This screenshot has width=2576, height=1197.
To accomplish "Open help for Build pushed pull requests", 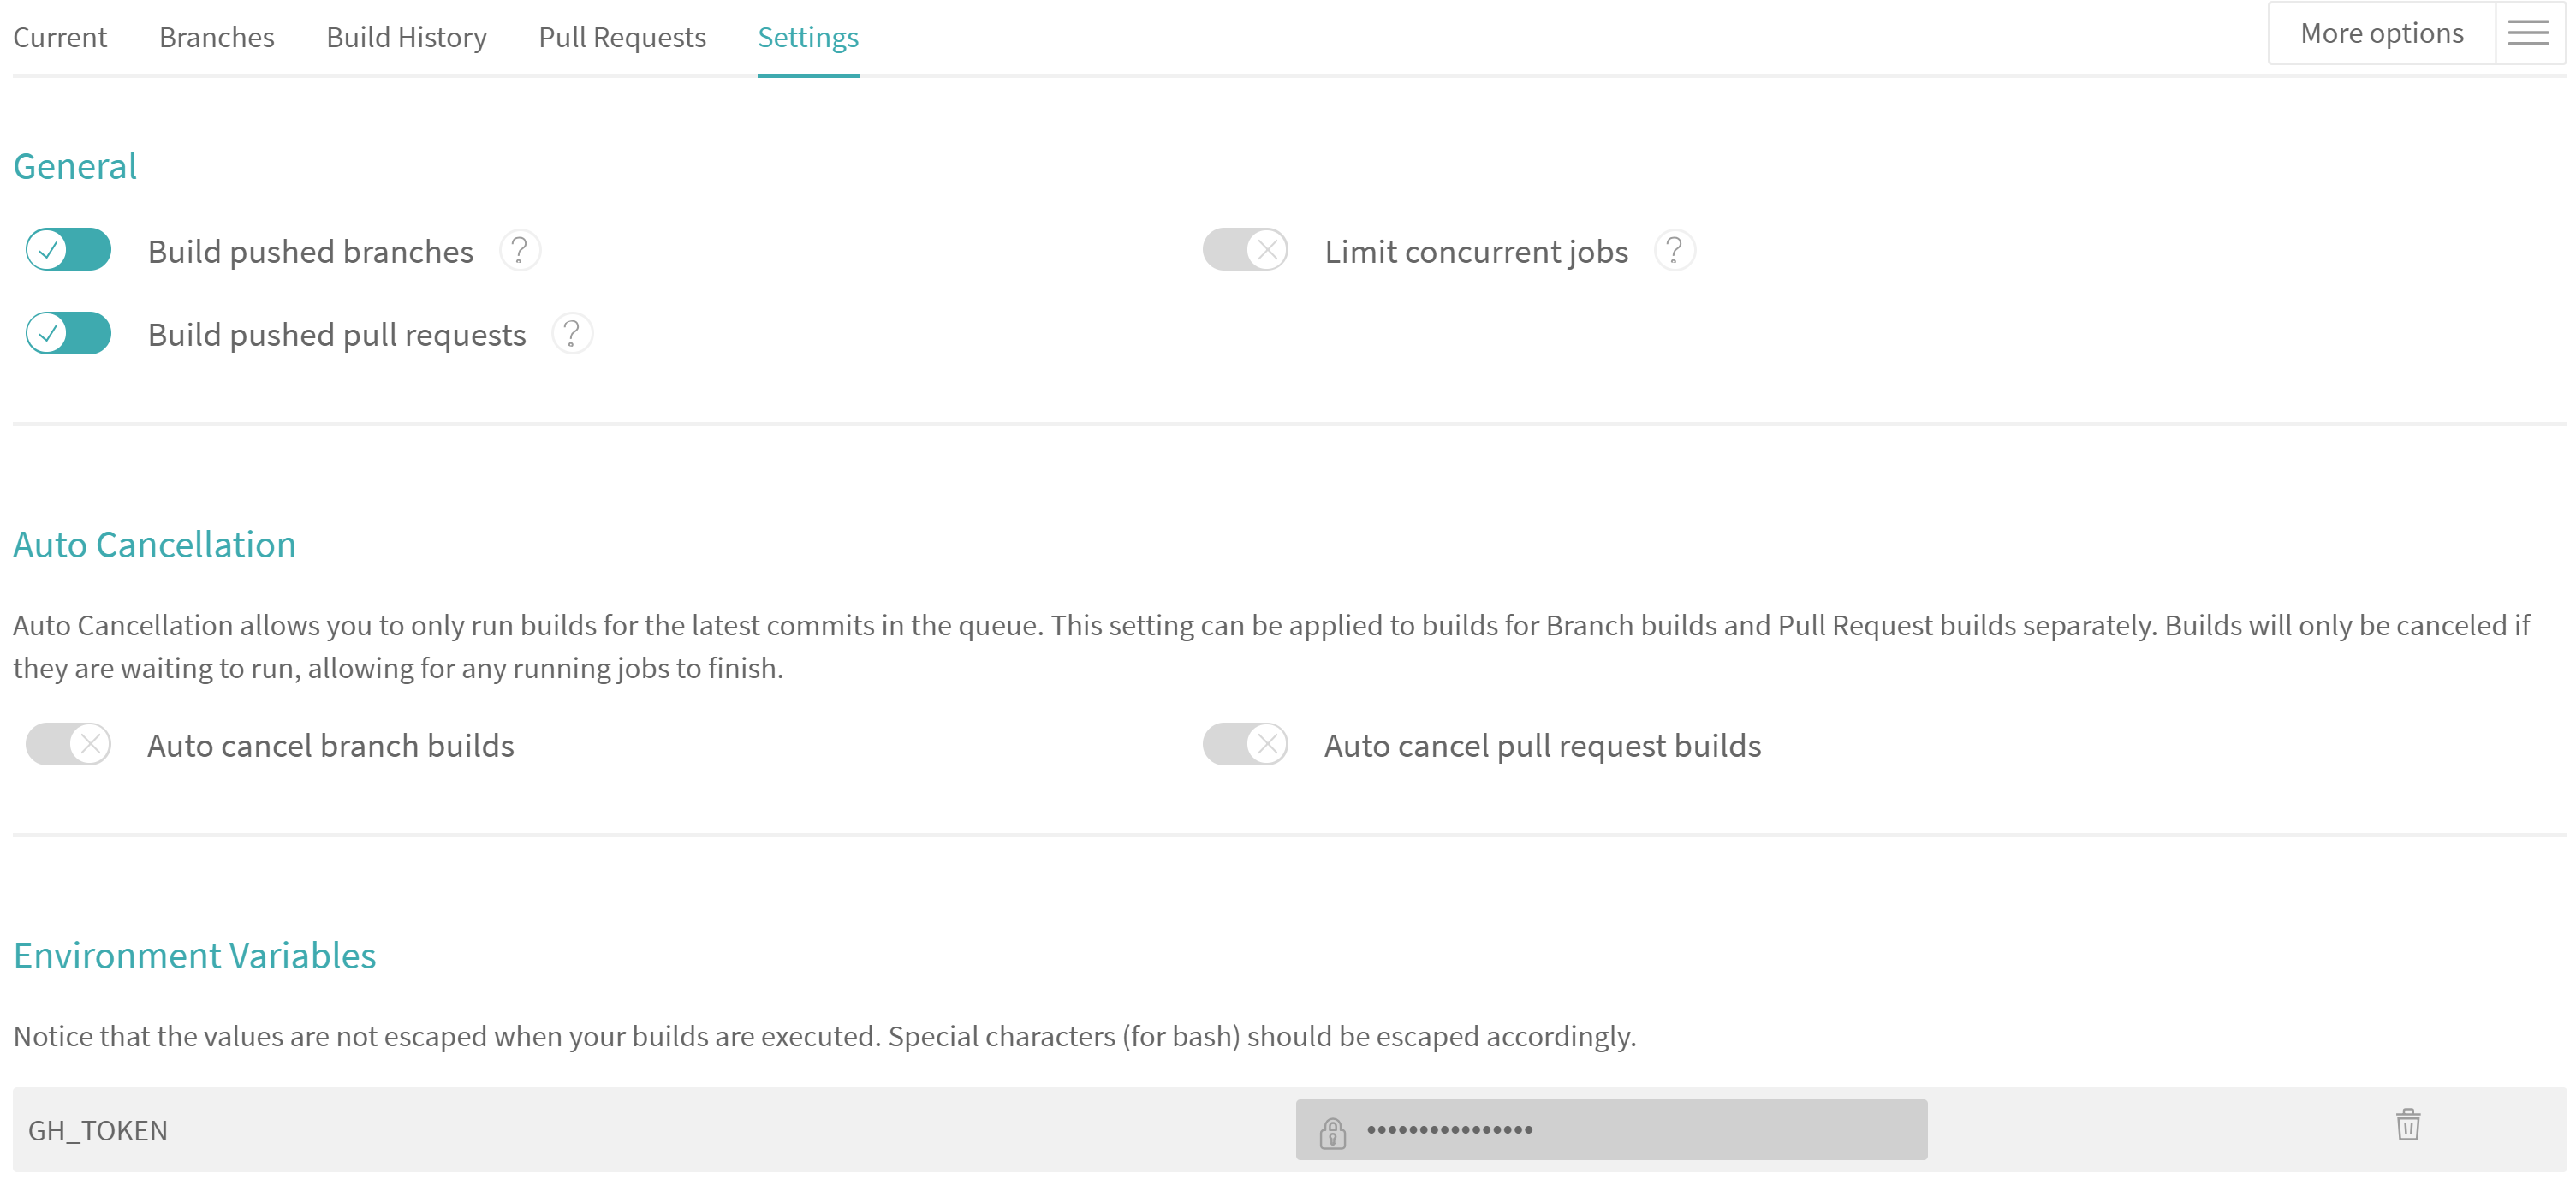I will click(x=571, y=334).
